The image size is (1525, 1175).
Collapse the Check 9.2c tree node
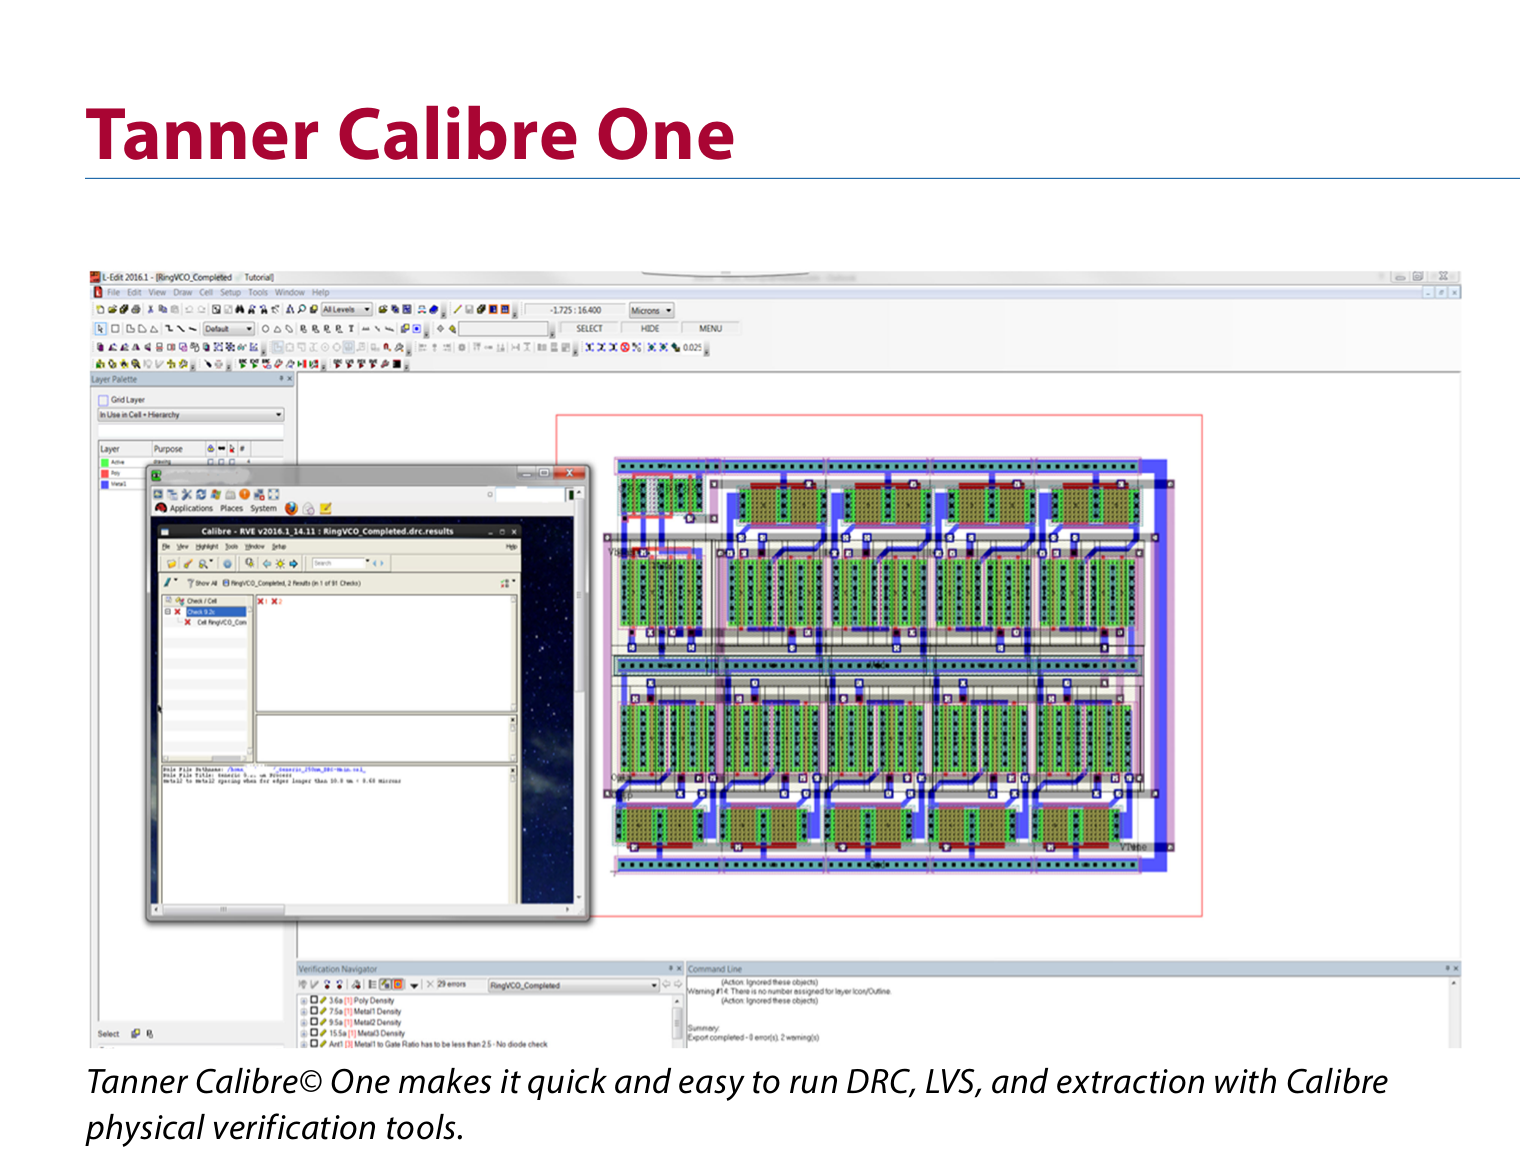(x=167, y=612)
